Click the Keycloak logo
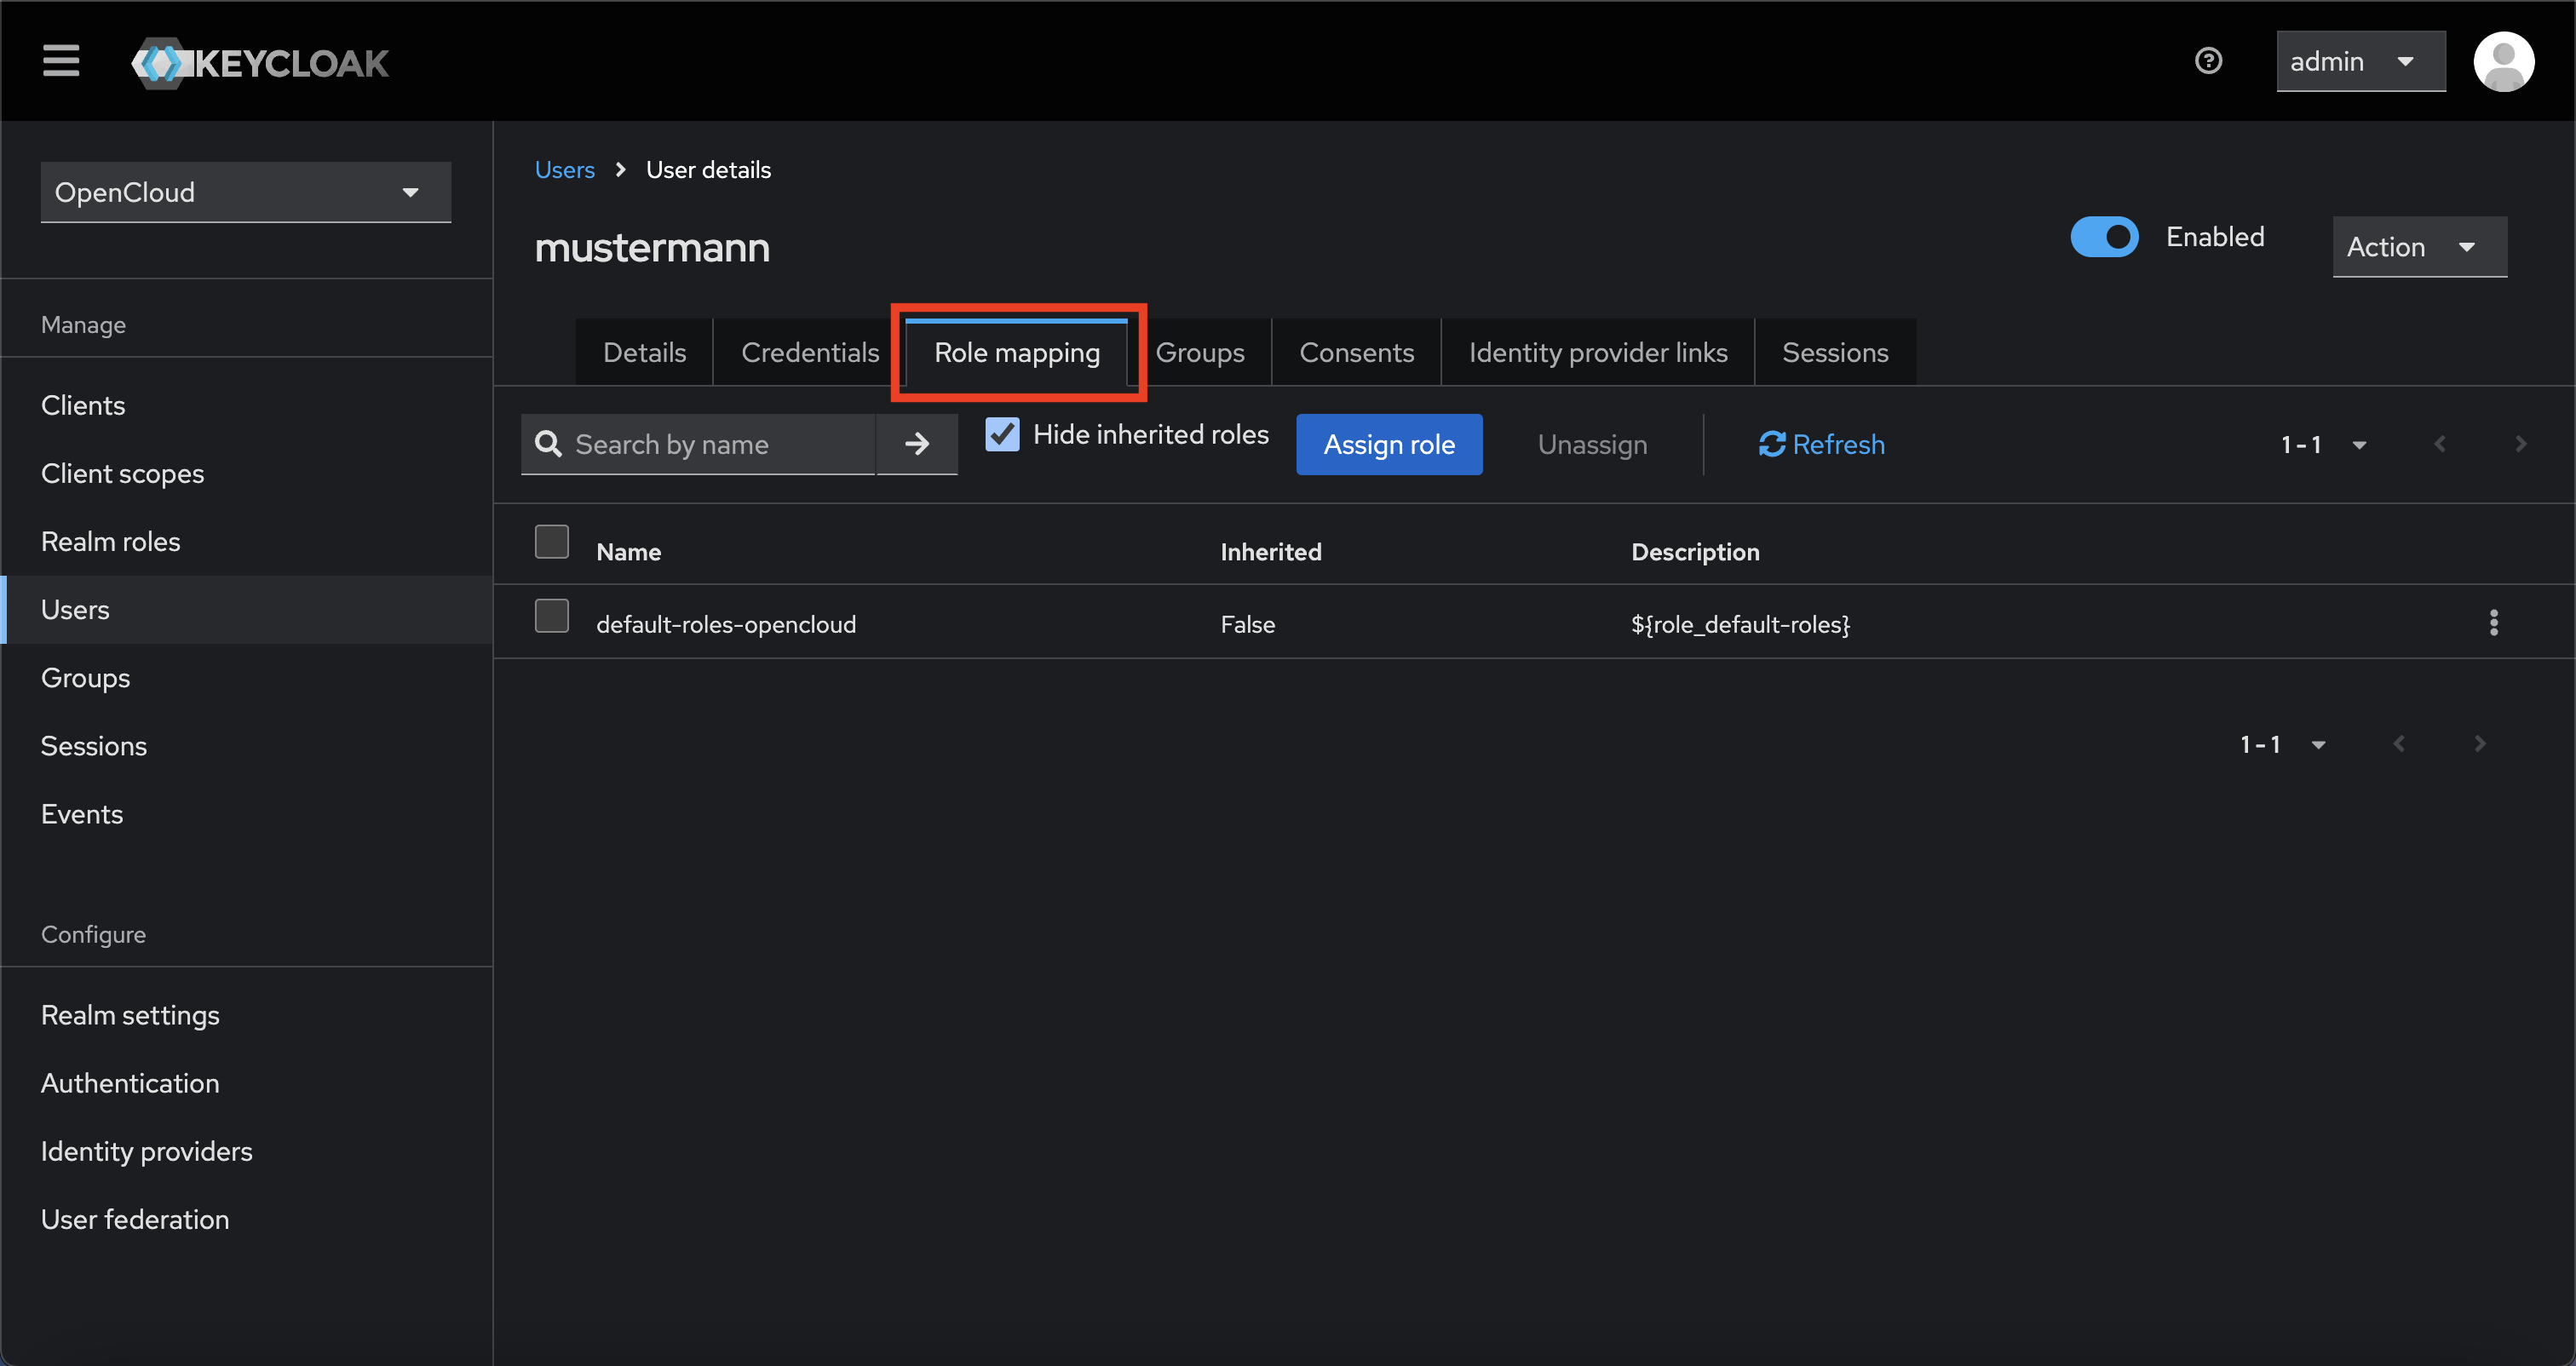2576x1366 pixels. tap(260, 63)
